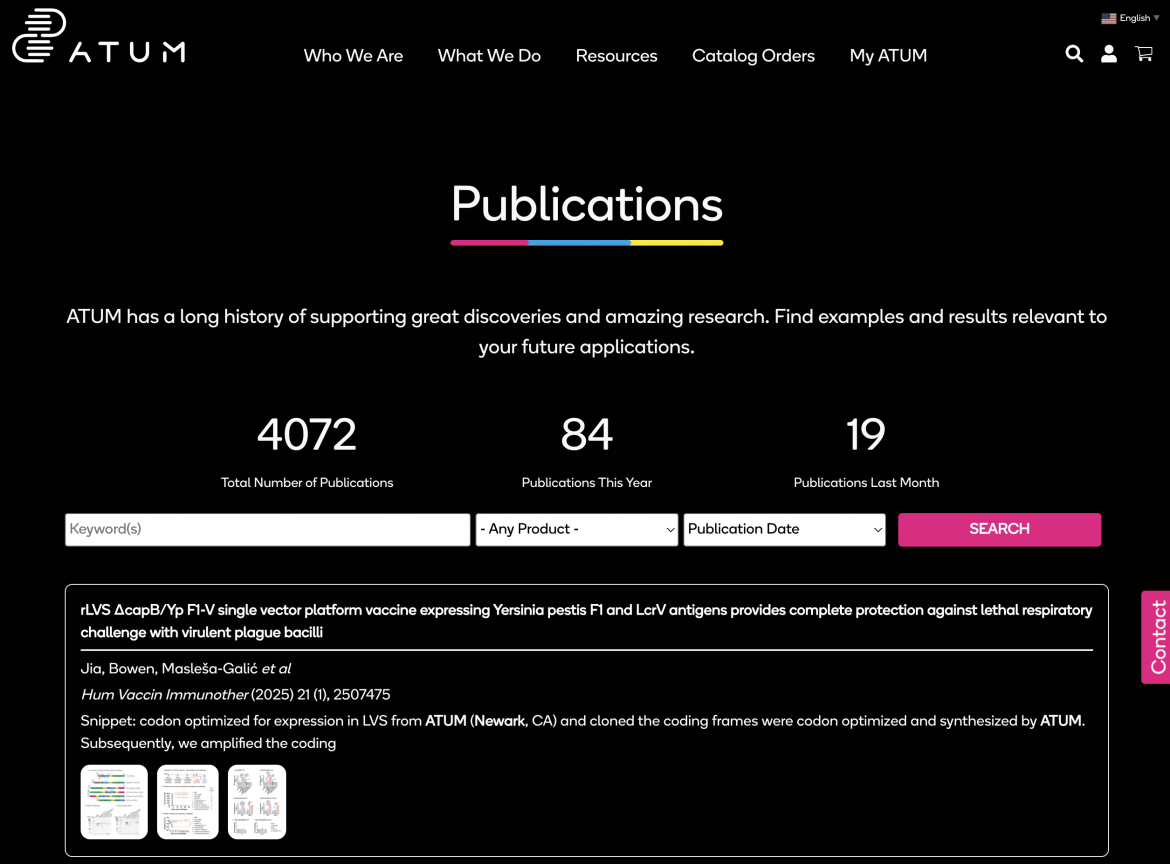Open the Resources menu
This screenshot has height=864, width=1170.
(x=616, y=55)
